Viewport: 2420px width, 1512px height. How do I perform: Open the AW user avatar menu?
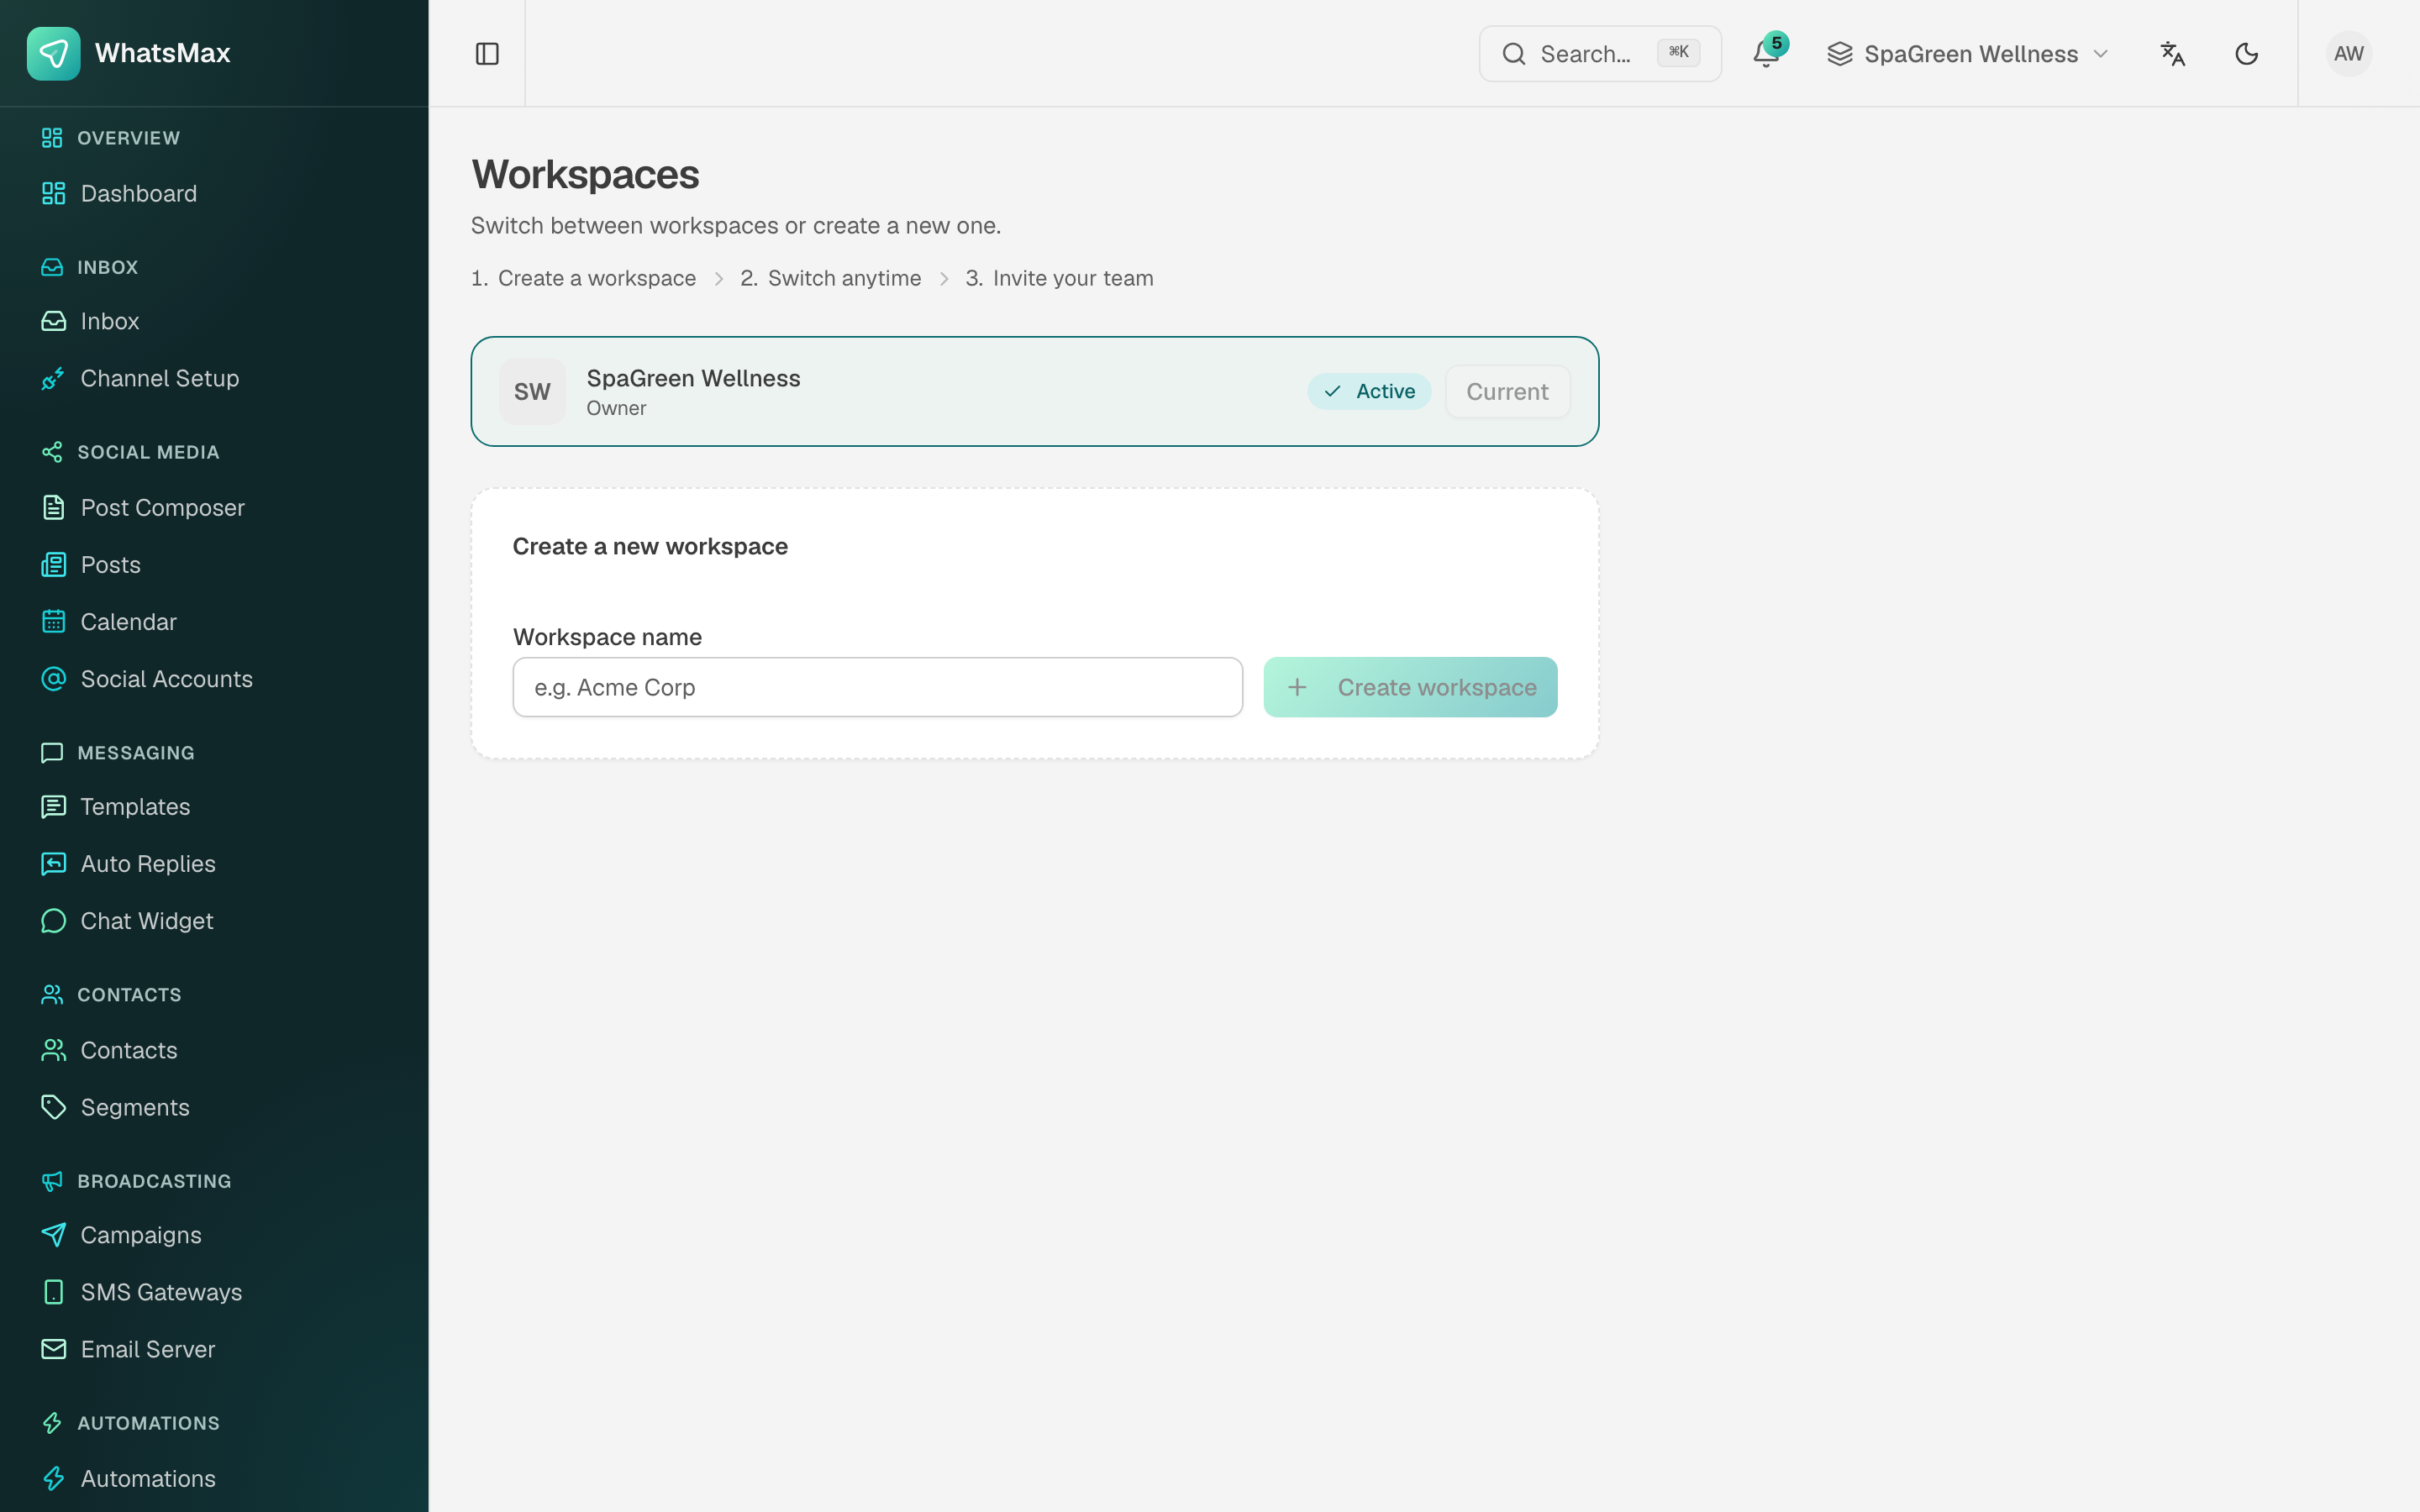click(2348, 54)
